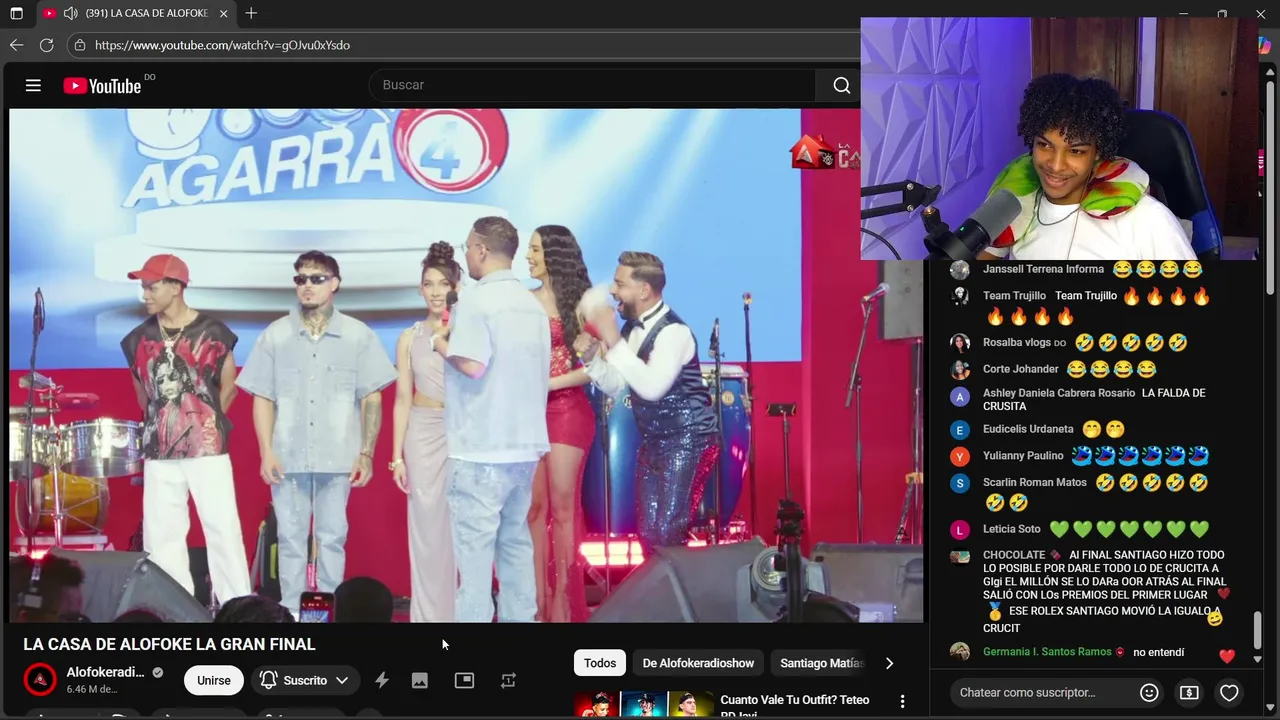Click the image screenshot icon below video
The height and width of the screenshot is (720, 1280).
(420, 680)
